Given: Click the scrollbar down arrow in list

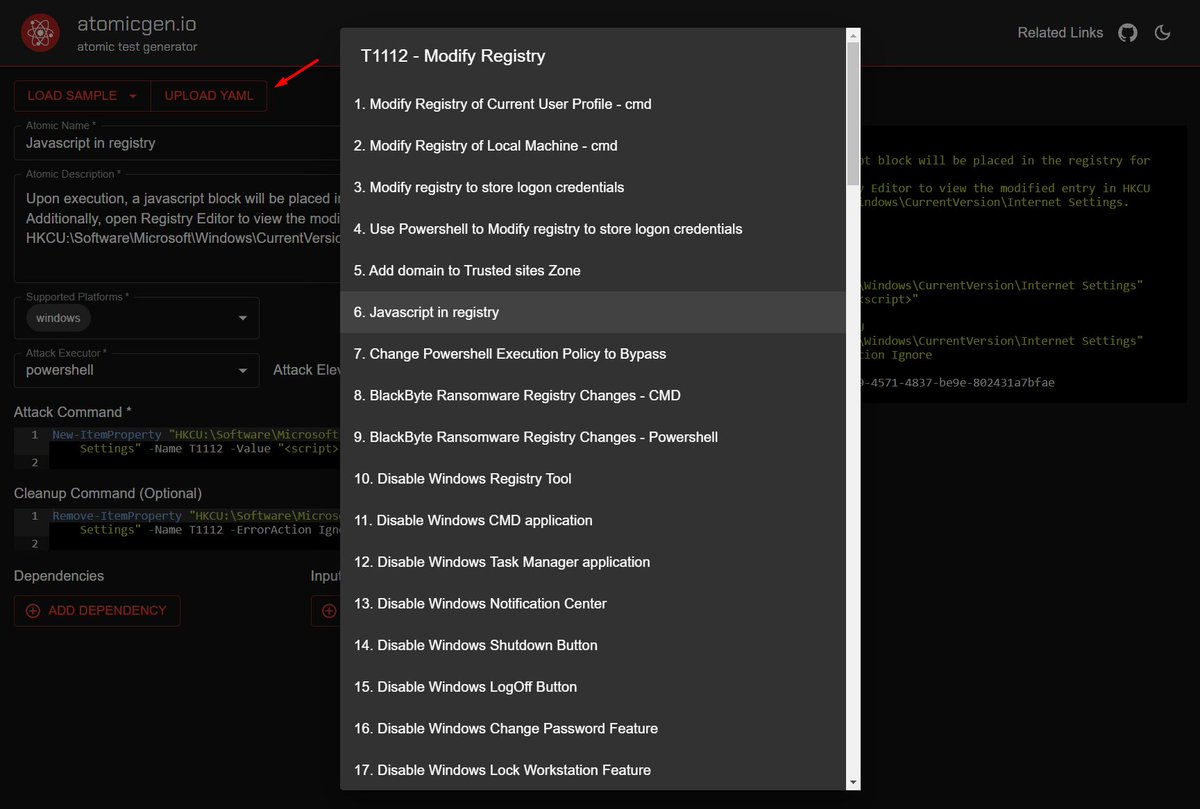Looking at the screenshot, I should [853, 782].
